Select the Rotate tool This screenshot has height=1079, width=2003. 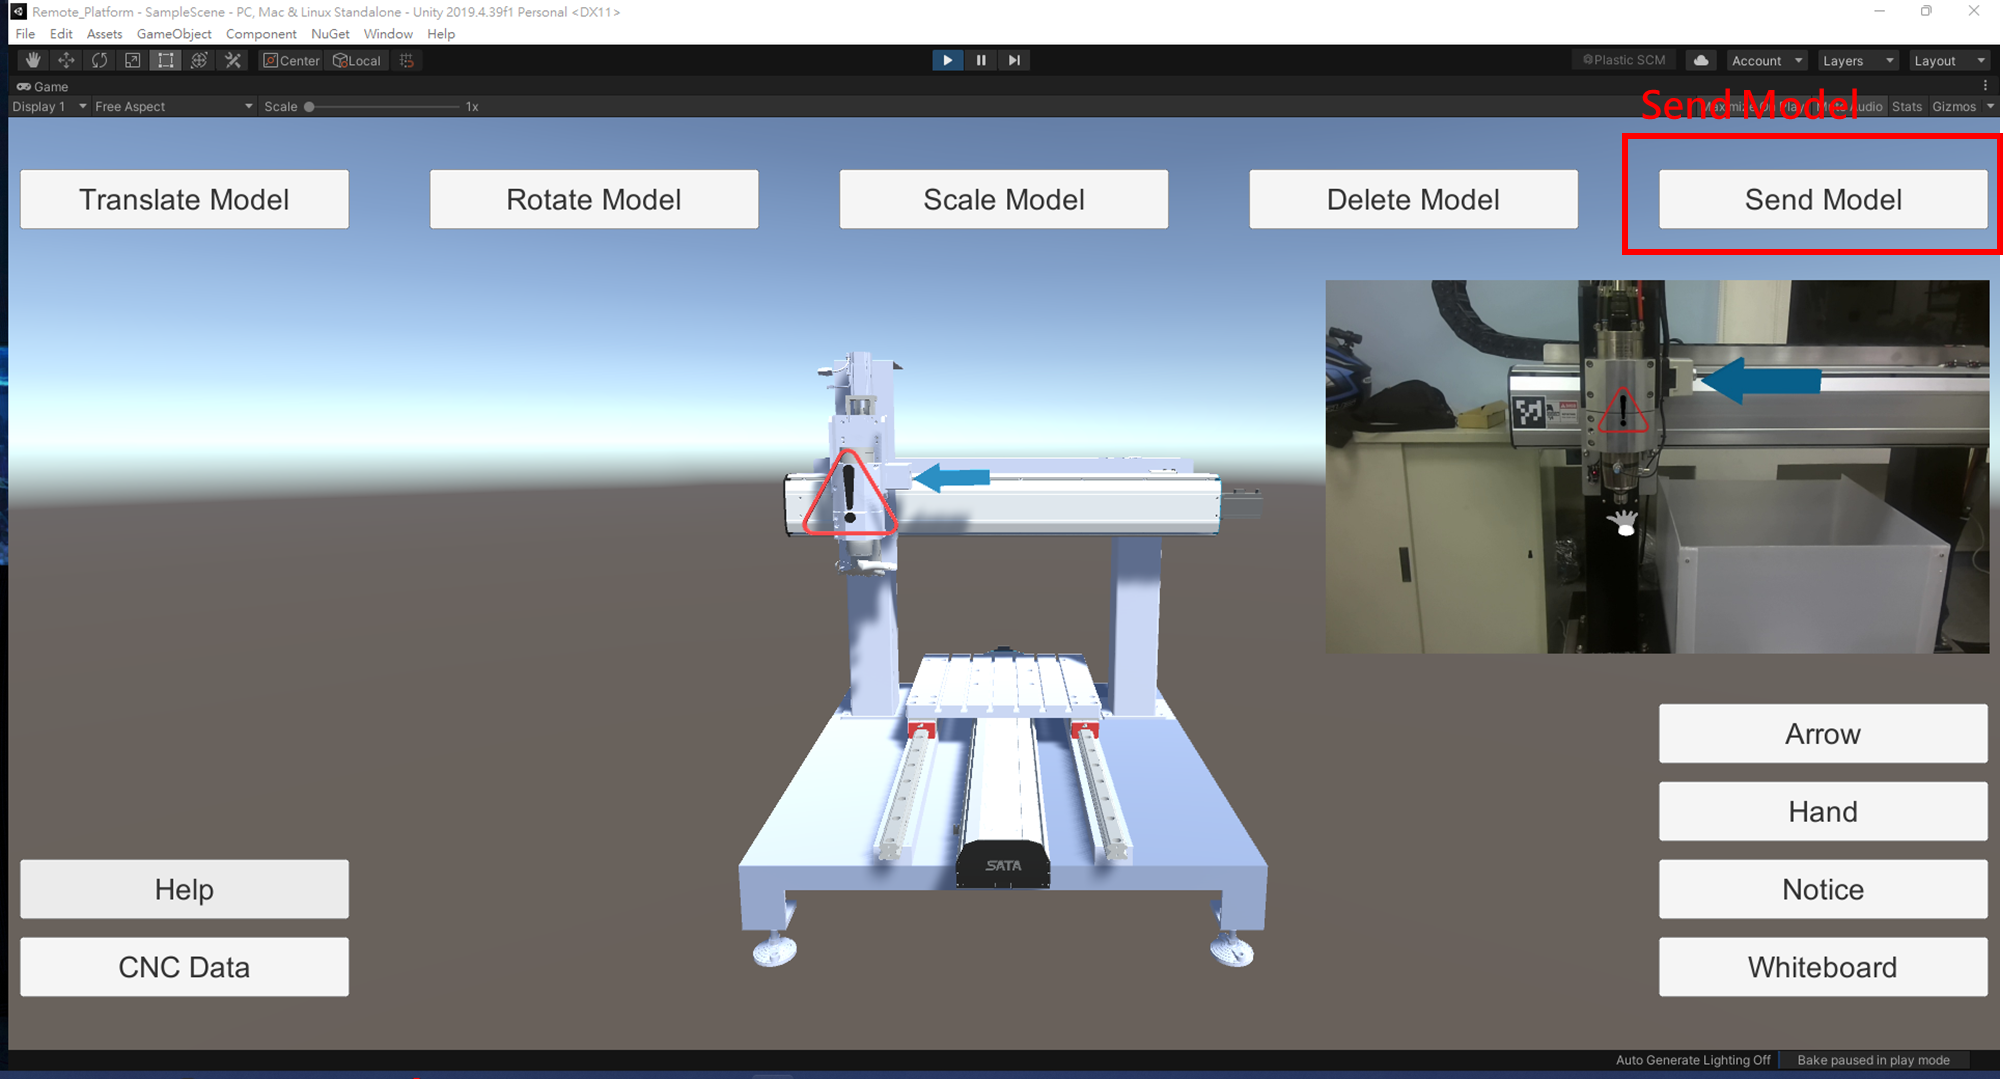coord(98,60)
